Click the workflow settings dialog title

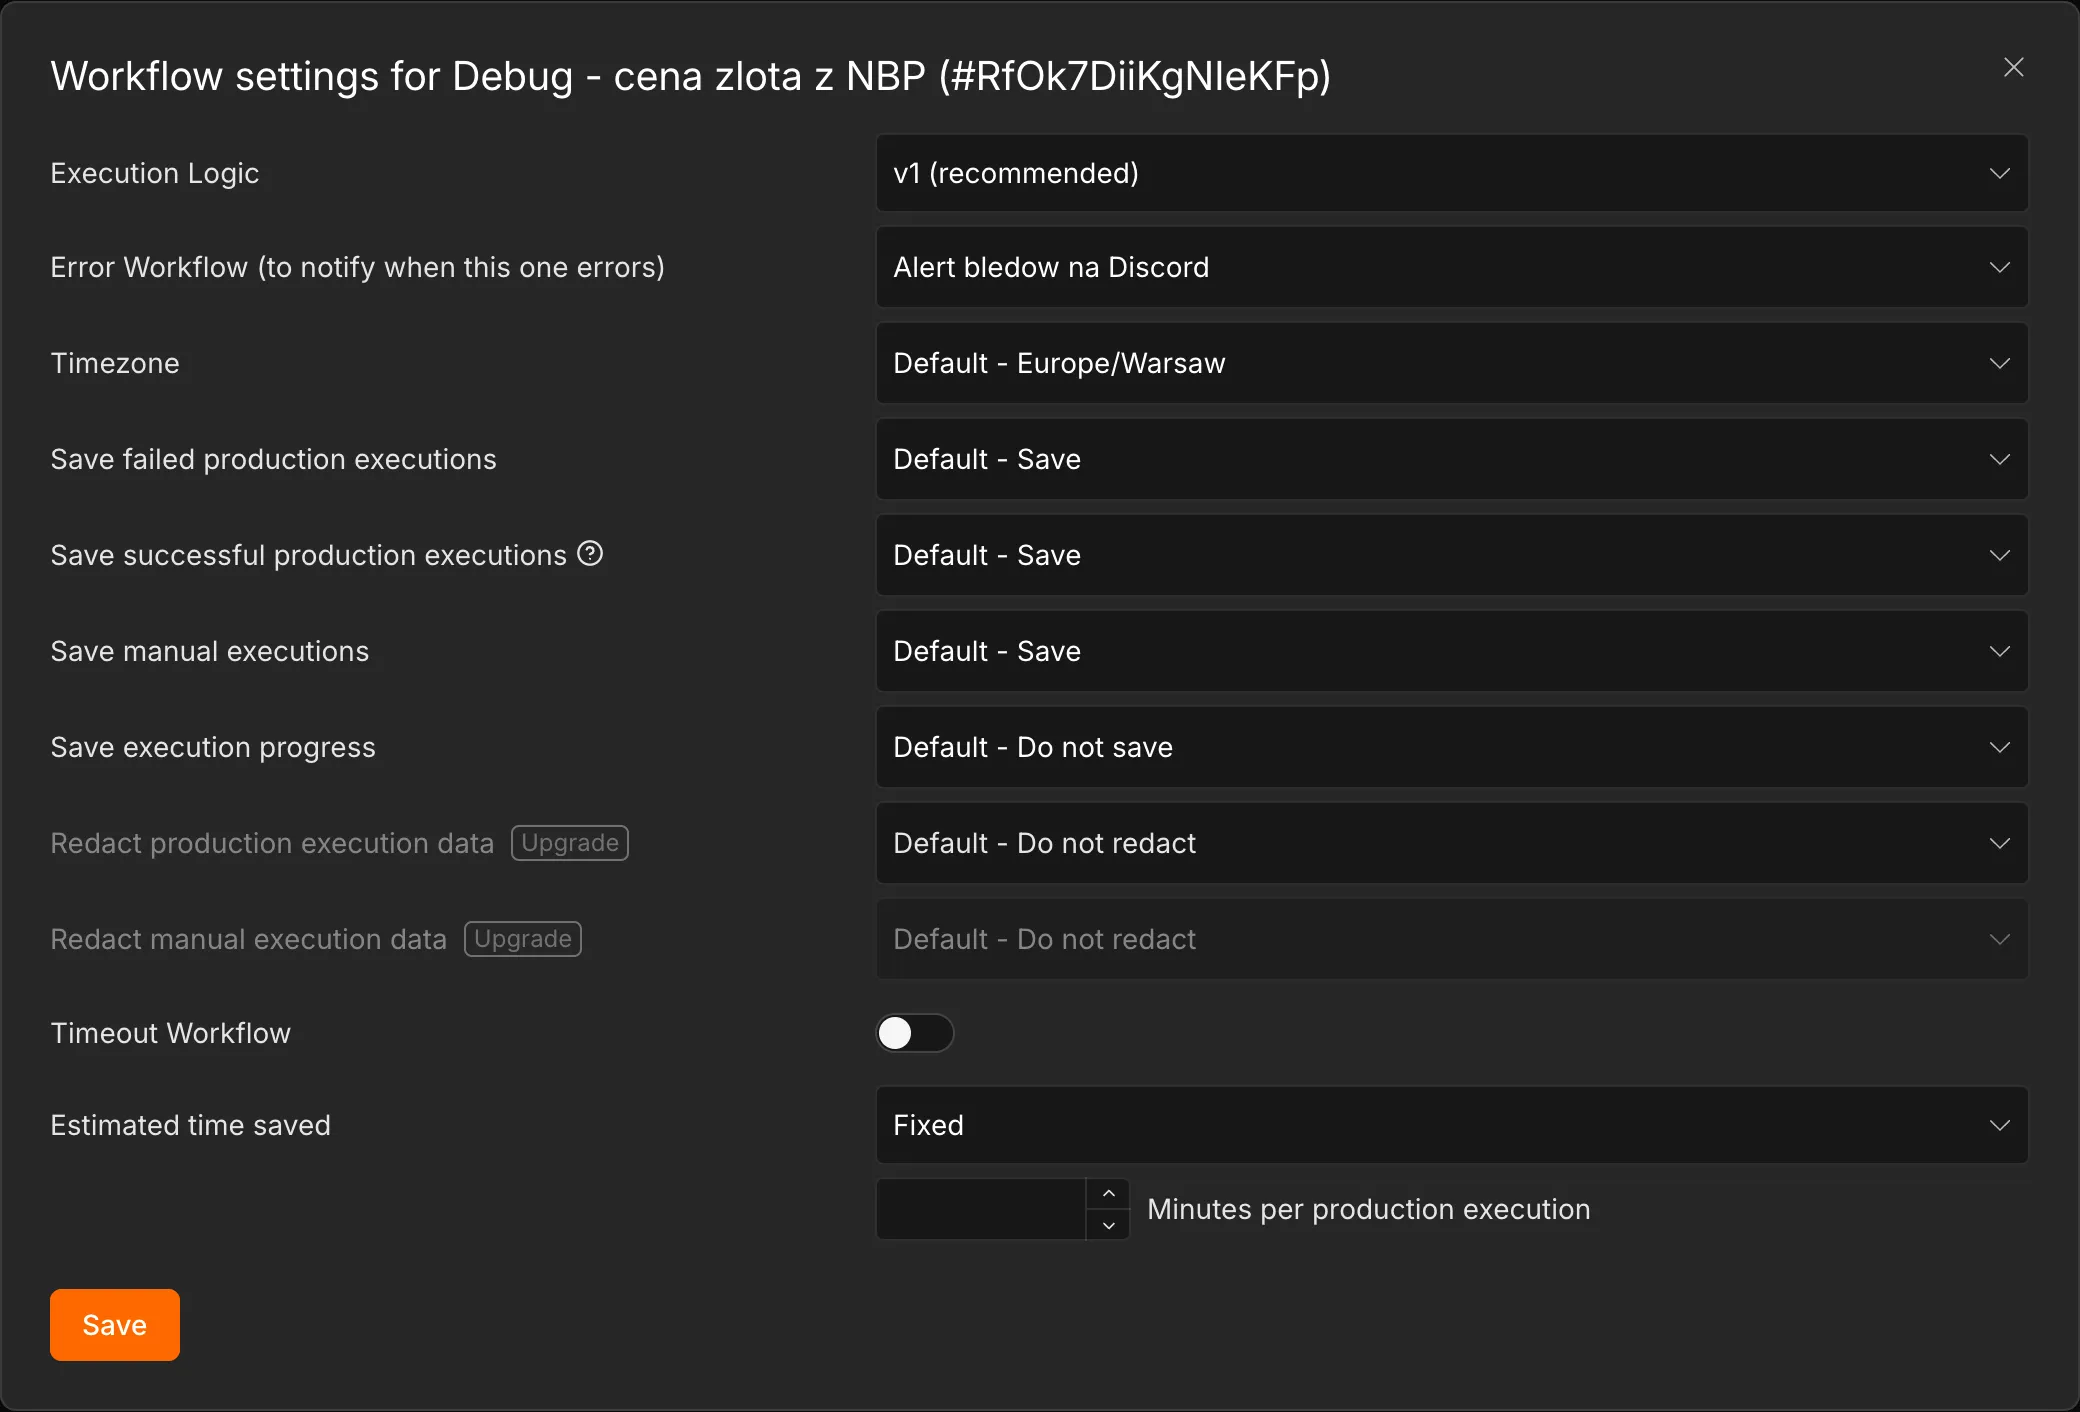[x=691, y=76]
